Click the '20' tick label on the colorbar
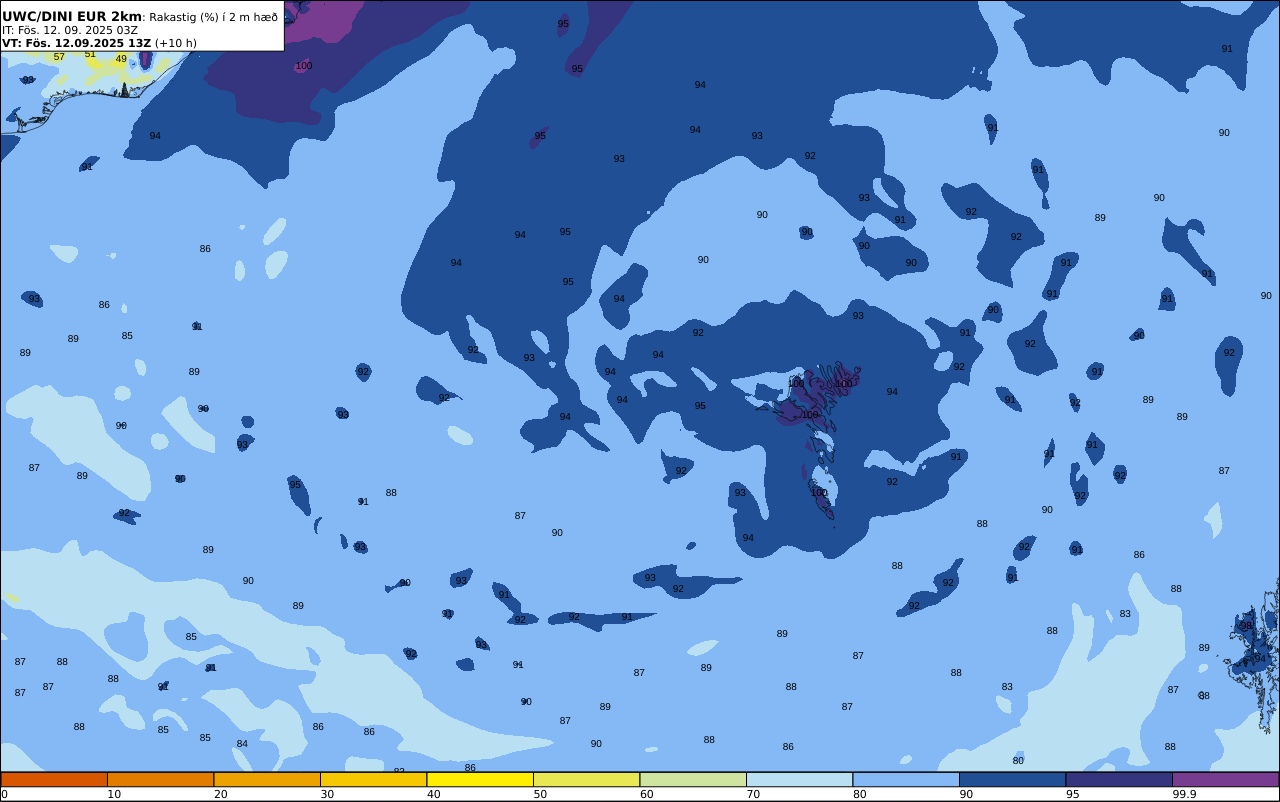 click(220, 794)
